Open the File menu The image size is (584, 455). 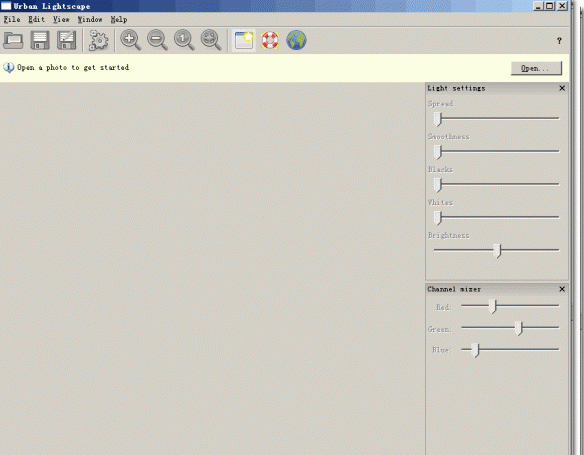coord(12,19)
